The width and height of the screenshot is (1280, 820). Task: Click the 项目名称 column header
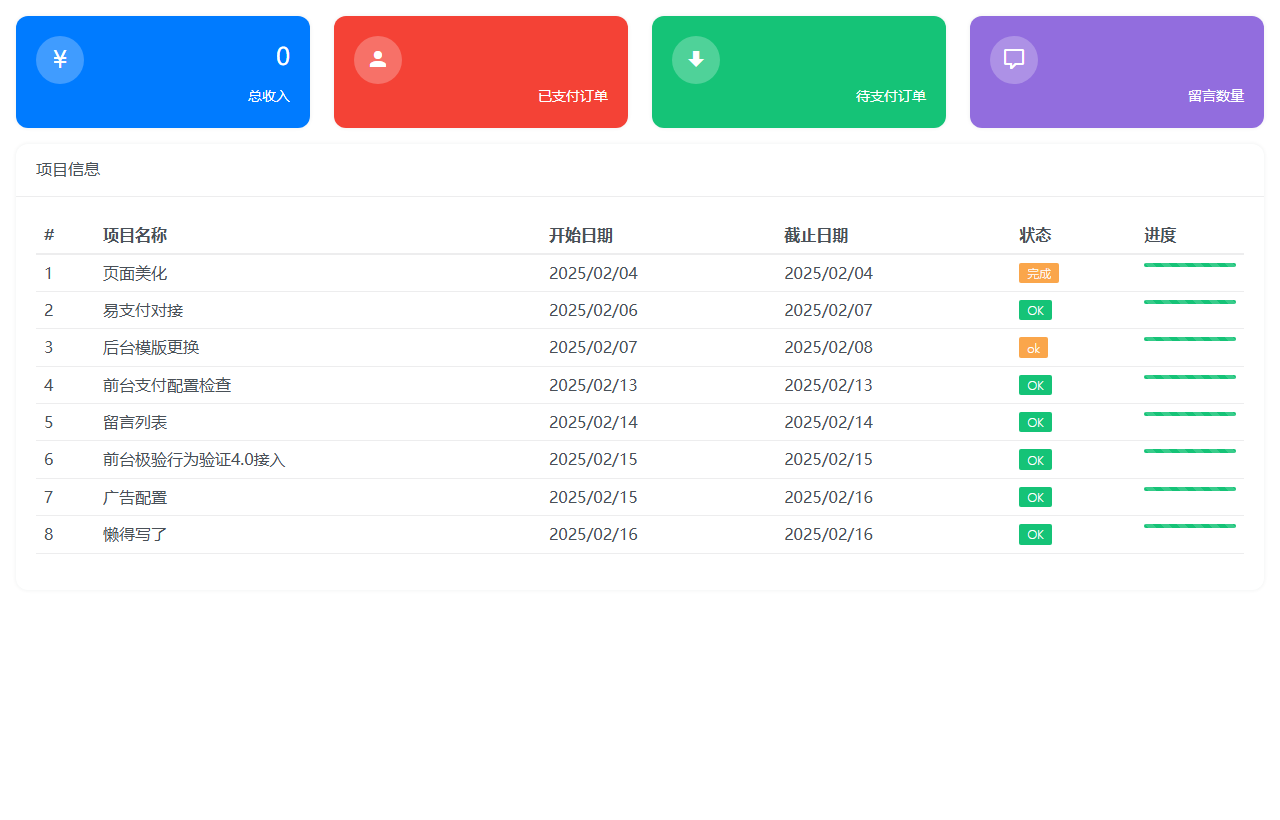pyautogui.click(x=135, y=236)
